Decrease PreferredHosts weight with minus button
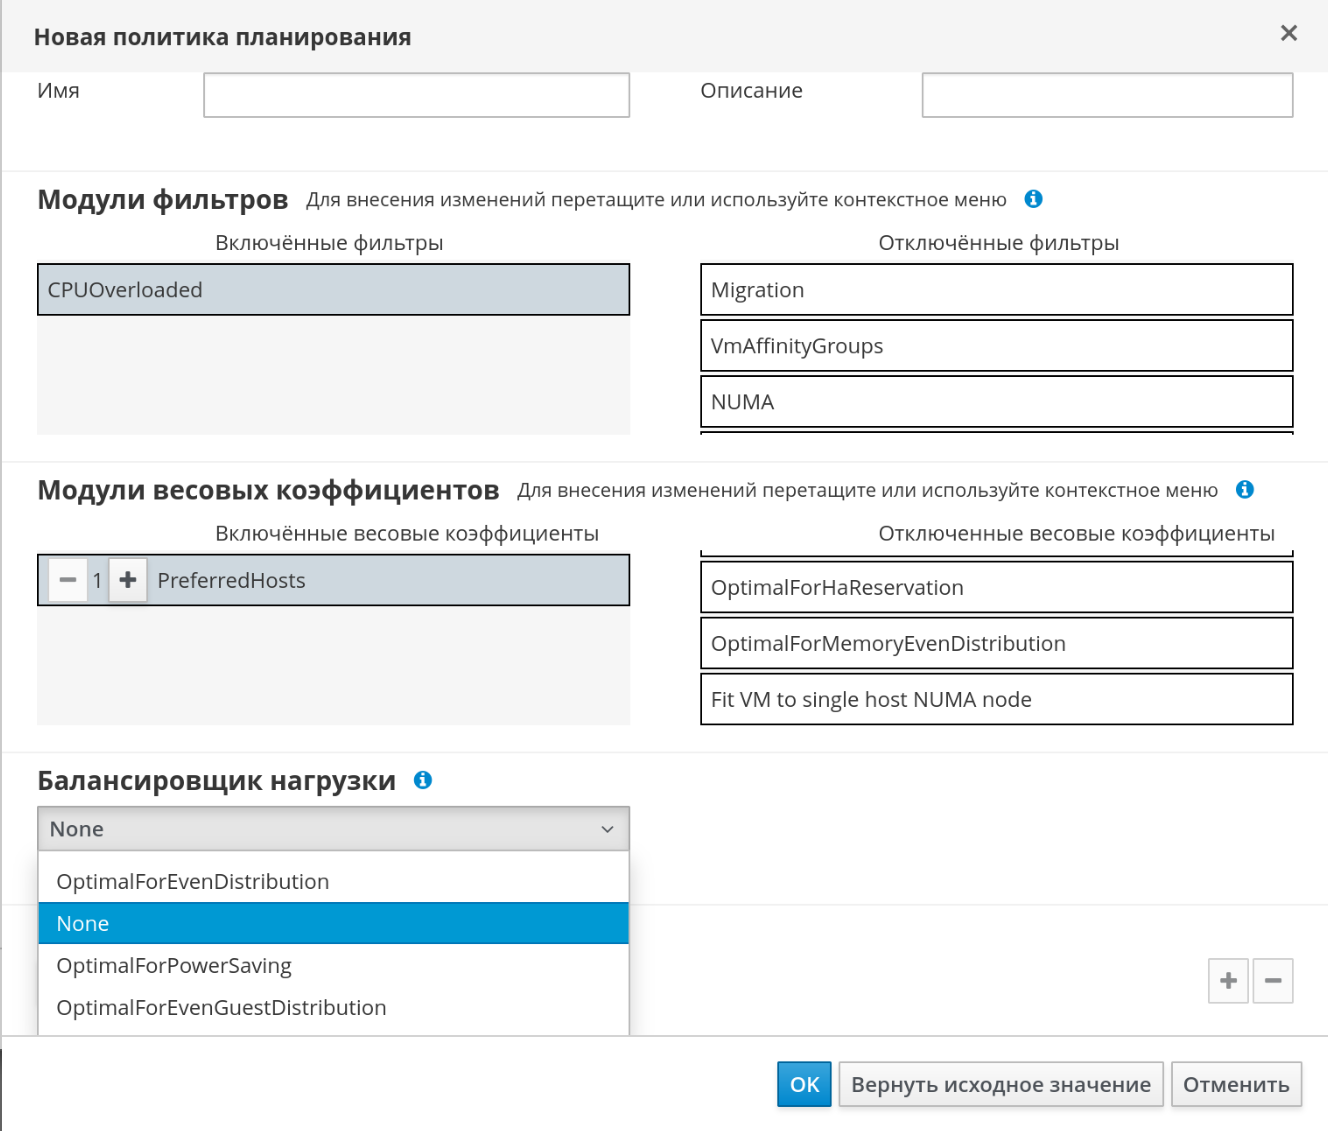The width and height of the screenshot is (1329, 1131). (68, 580)
